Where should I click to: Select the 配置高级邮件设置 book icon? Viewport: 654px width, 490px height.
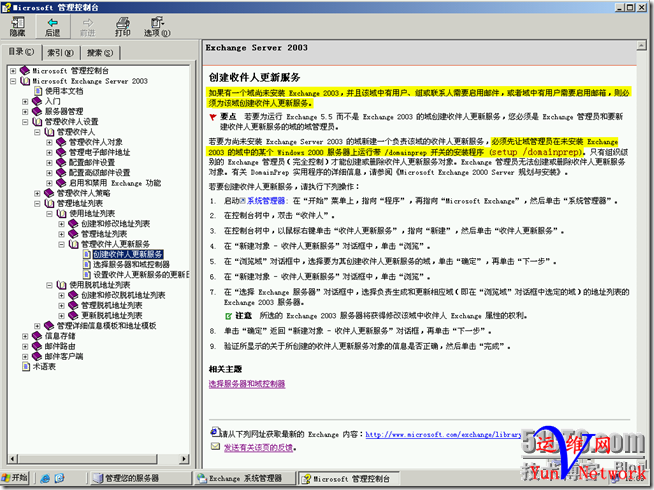(61, 173)
